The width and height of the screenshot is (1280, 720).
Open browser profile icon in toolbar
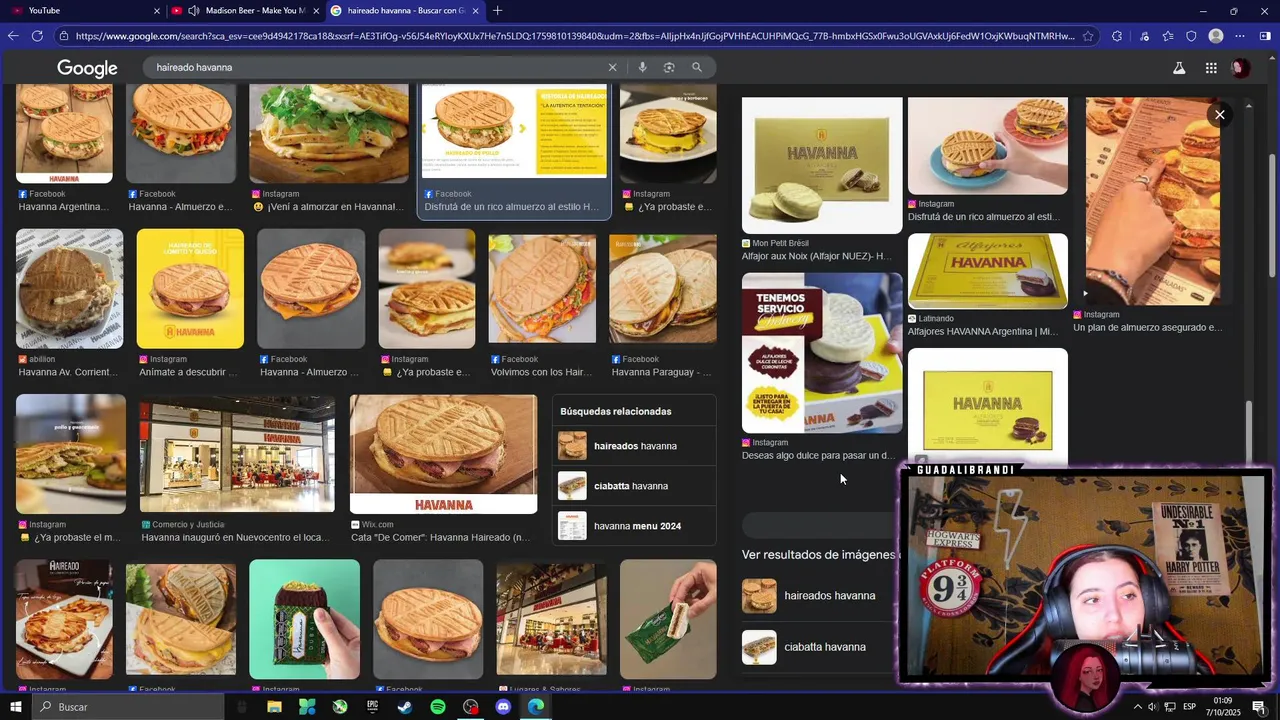[x=1216, y=36]
